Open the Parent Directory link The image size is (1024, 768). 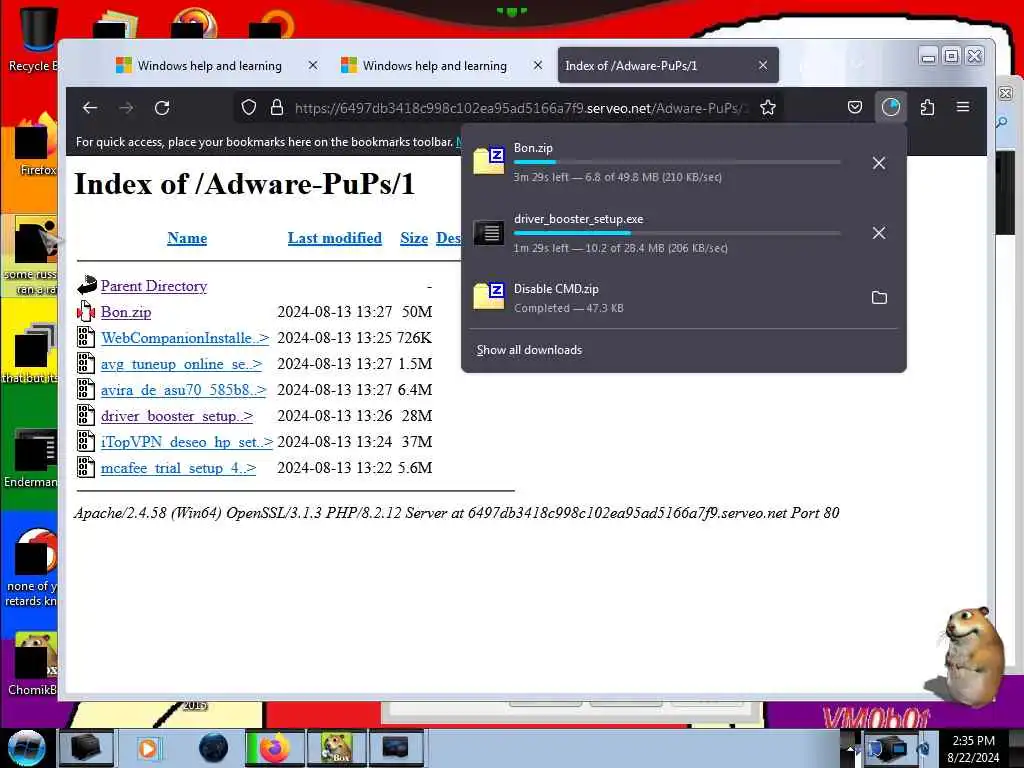[153, 286]
